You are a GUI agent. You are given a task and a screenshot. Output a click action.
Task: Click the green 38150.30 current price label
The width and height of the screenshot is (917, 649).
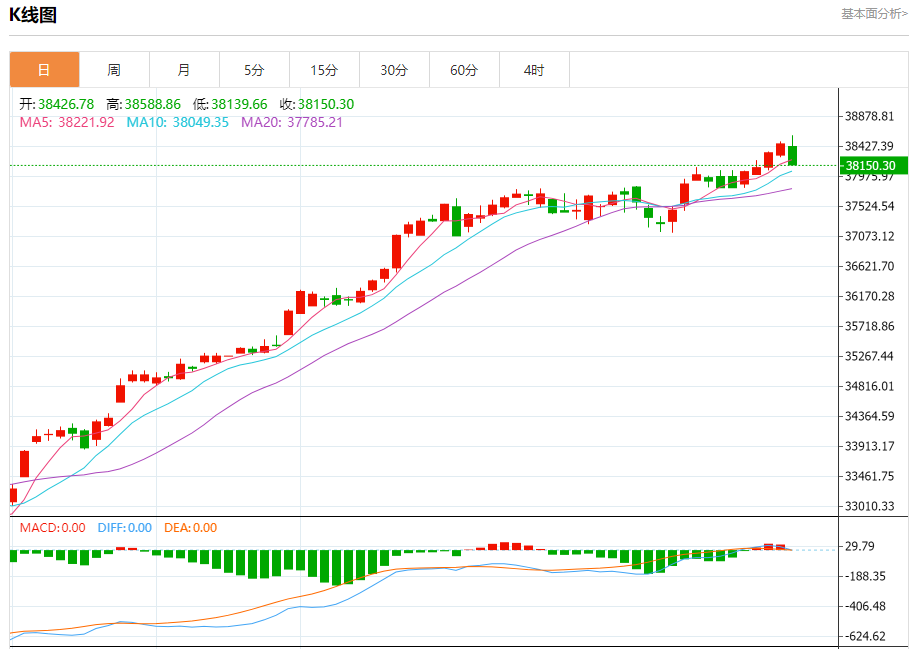click(874, 165)
